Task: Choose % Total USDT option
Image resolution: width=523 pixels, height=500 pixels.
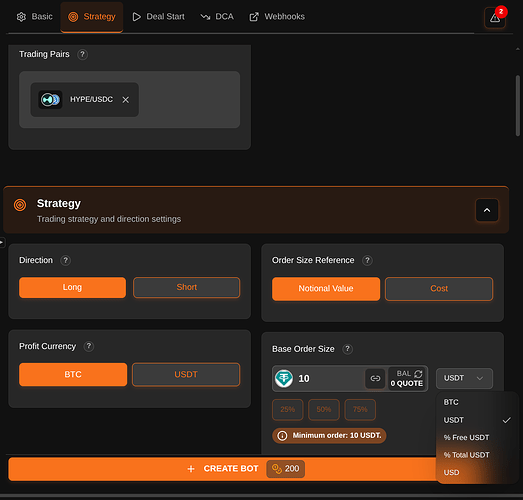Action: click(x=477, y=455)
